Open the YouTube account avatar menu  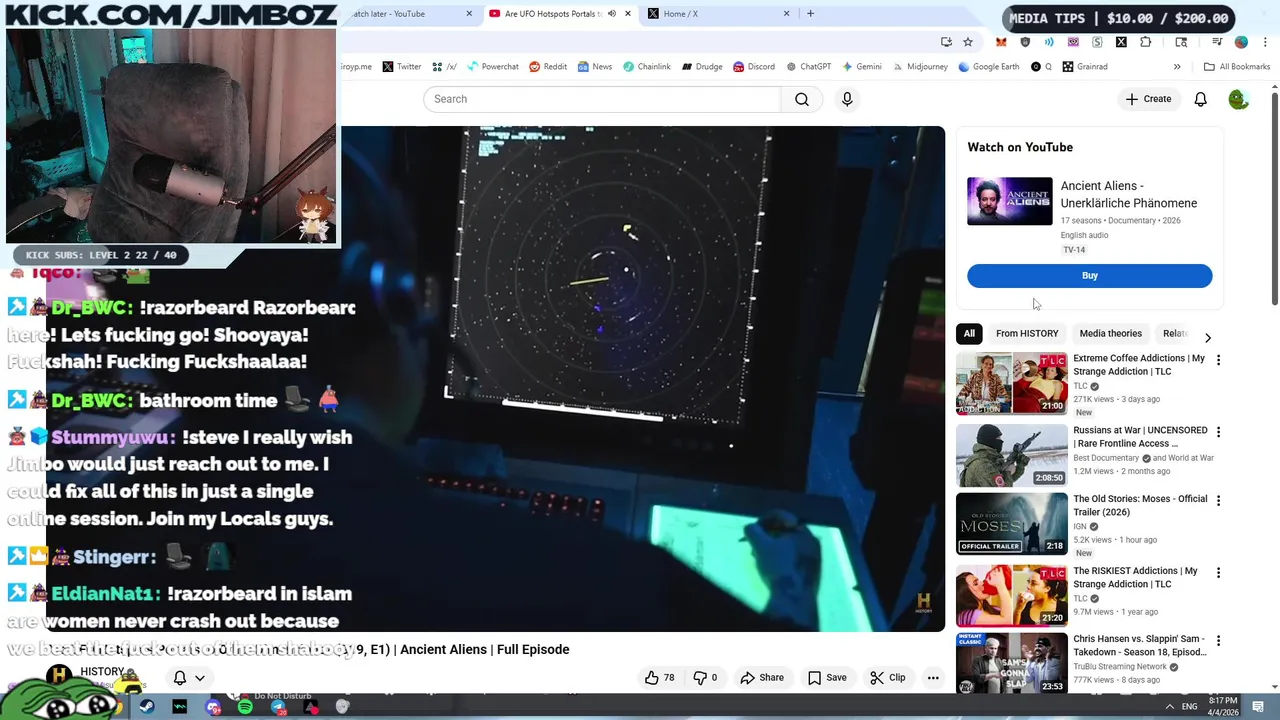1238,99
